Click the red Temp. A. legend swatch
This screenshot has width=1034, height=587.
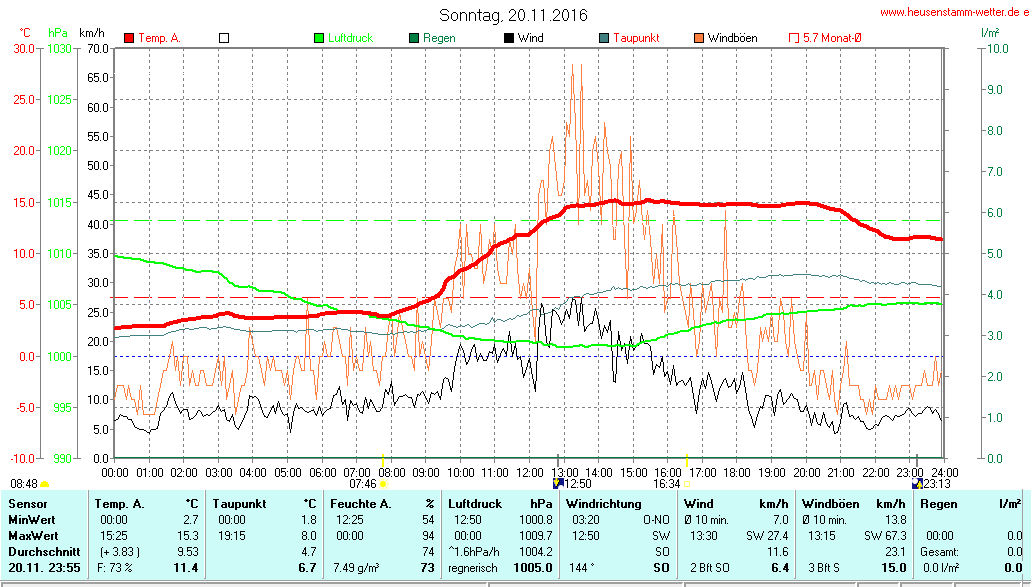click(x=129, y=38)
